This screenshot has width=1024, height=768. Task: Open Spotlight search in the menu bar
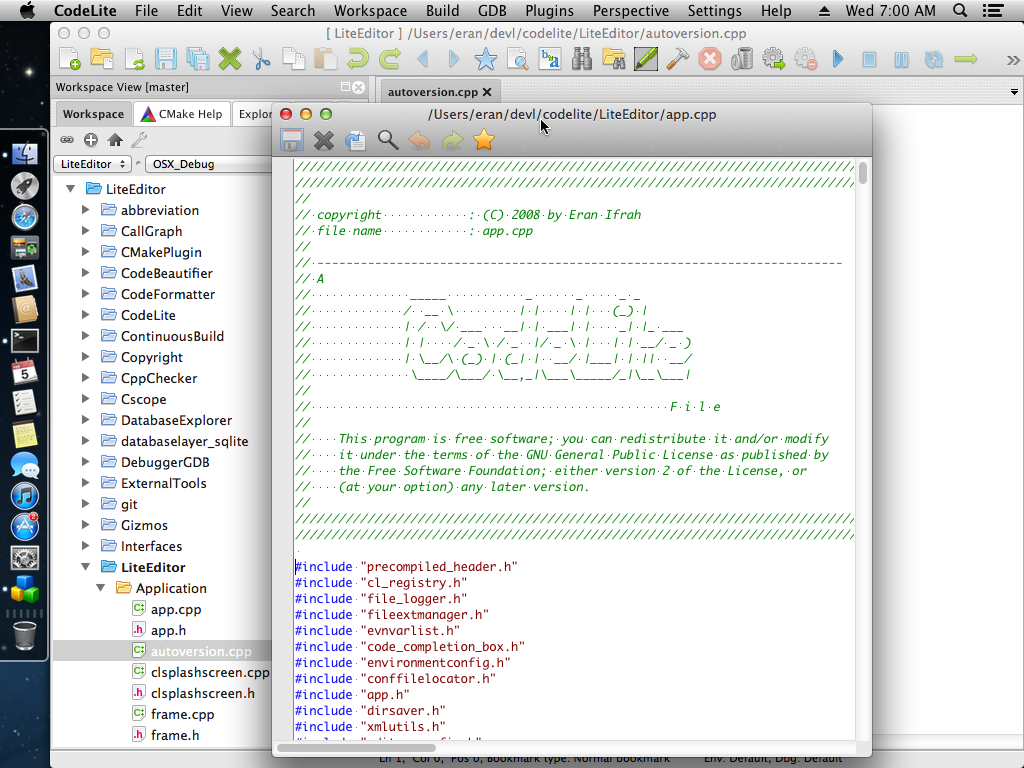(960, 10)
